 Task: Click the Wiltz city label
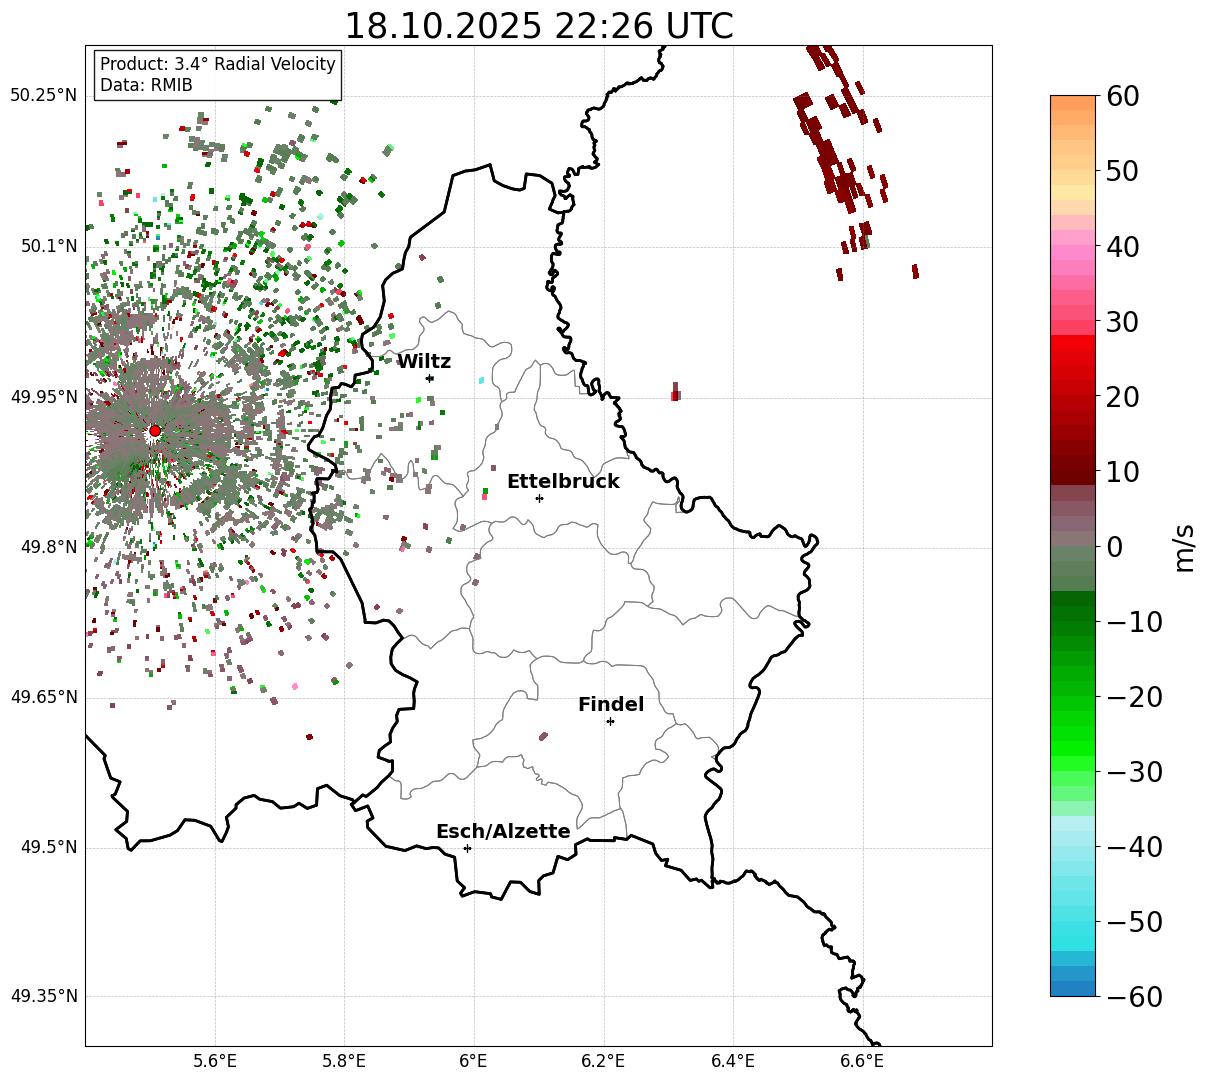tap(424, 362)
